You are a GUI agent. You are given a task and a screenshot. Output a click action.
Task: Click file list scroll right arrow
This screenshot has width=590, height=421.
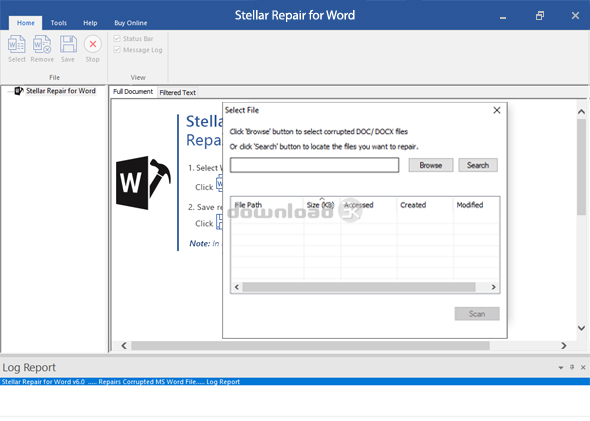point(493,287)
